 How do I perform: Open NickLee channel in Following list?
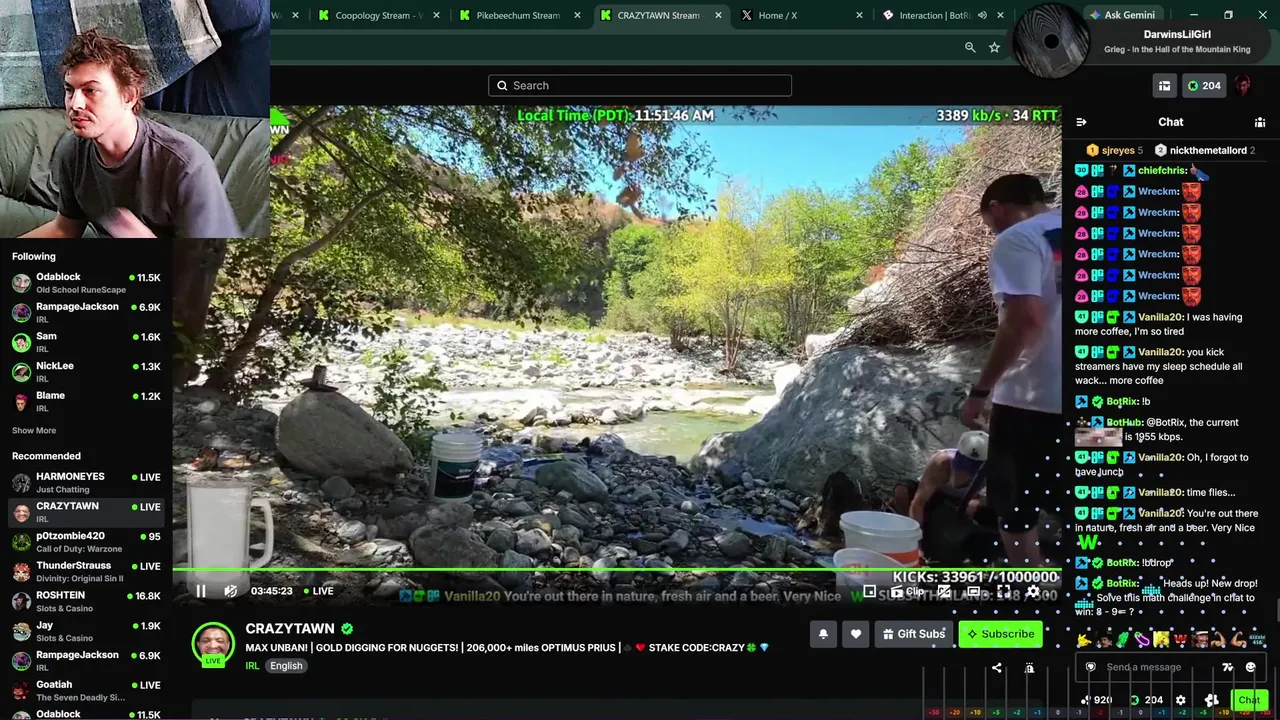86,371
